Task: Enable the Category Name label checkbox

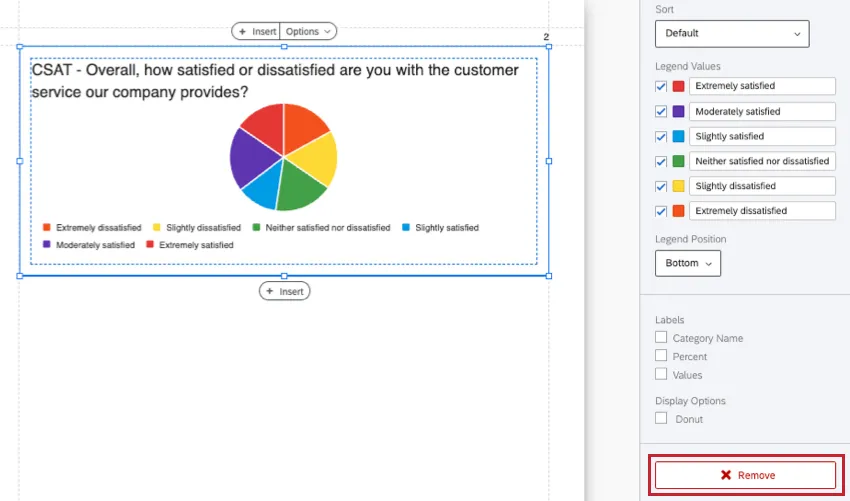Action: click(661, 337)
